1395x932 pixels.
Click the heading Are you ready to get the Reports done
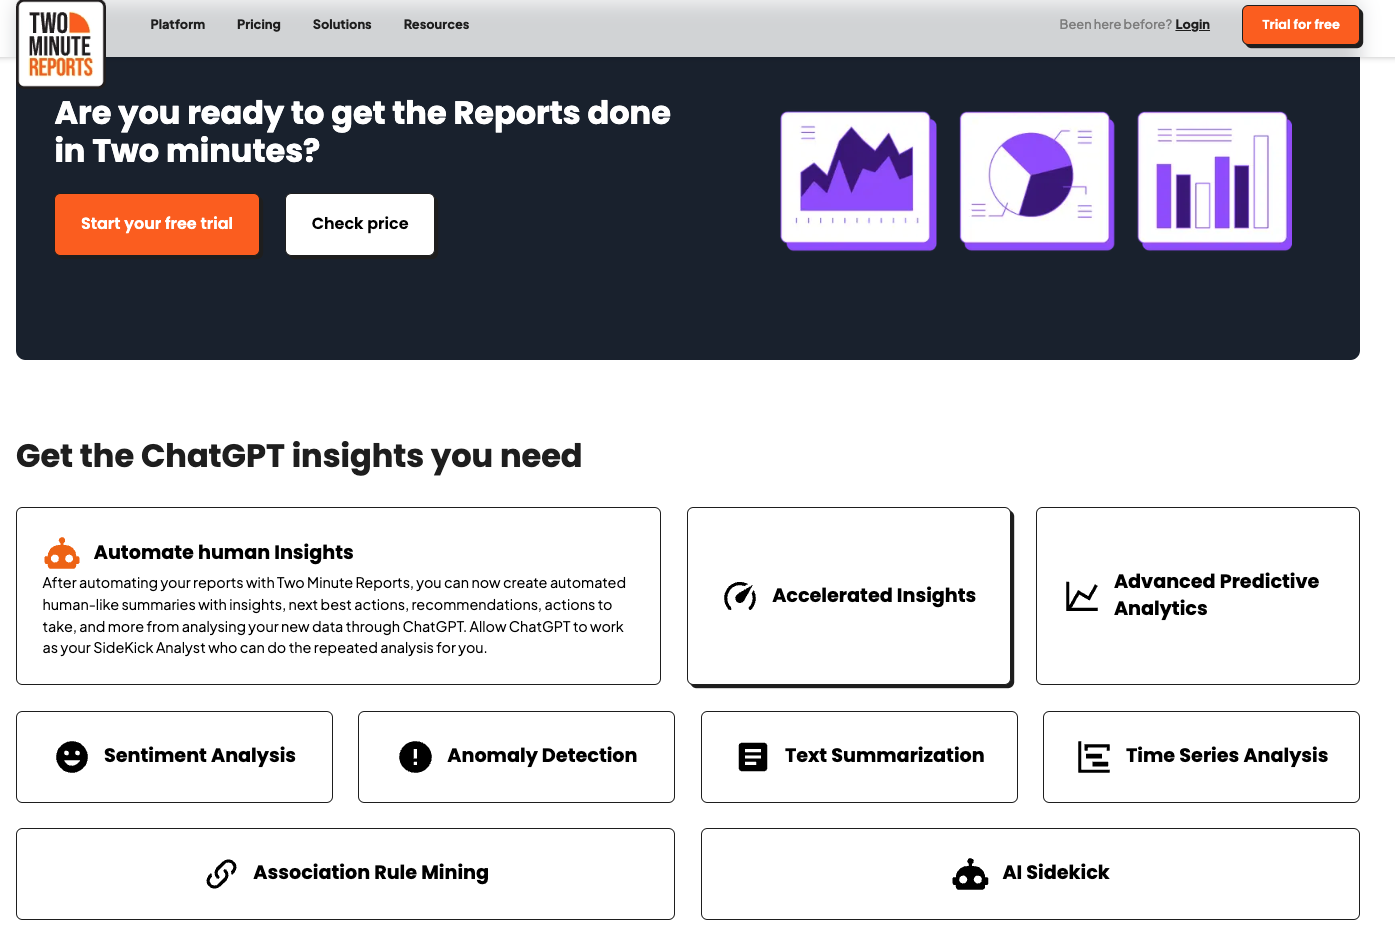click(362, 132)
